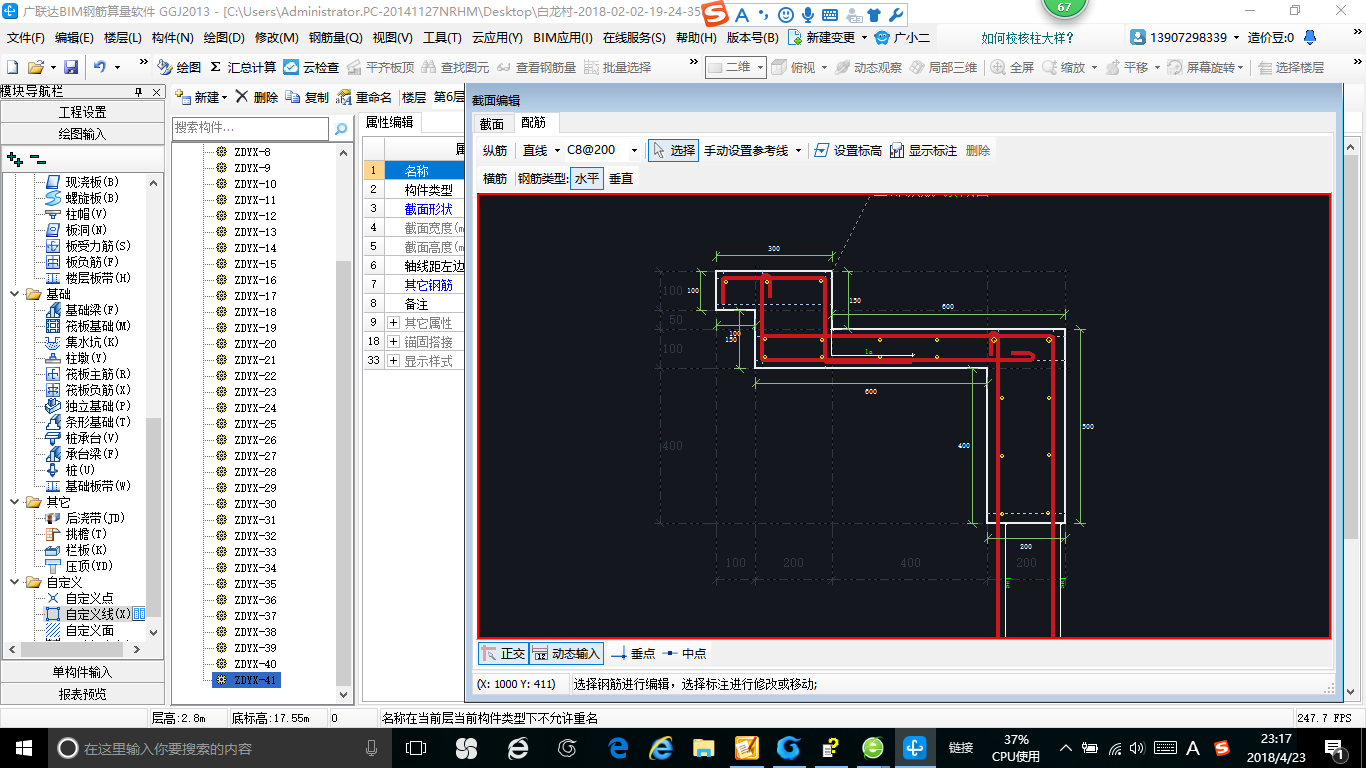Click the new file toolbar icon
Screen dimensions: 1366x768
(x=13, y=67)
